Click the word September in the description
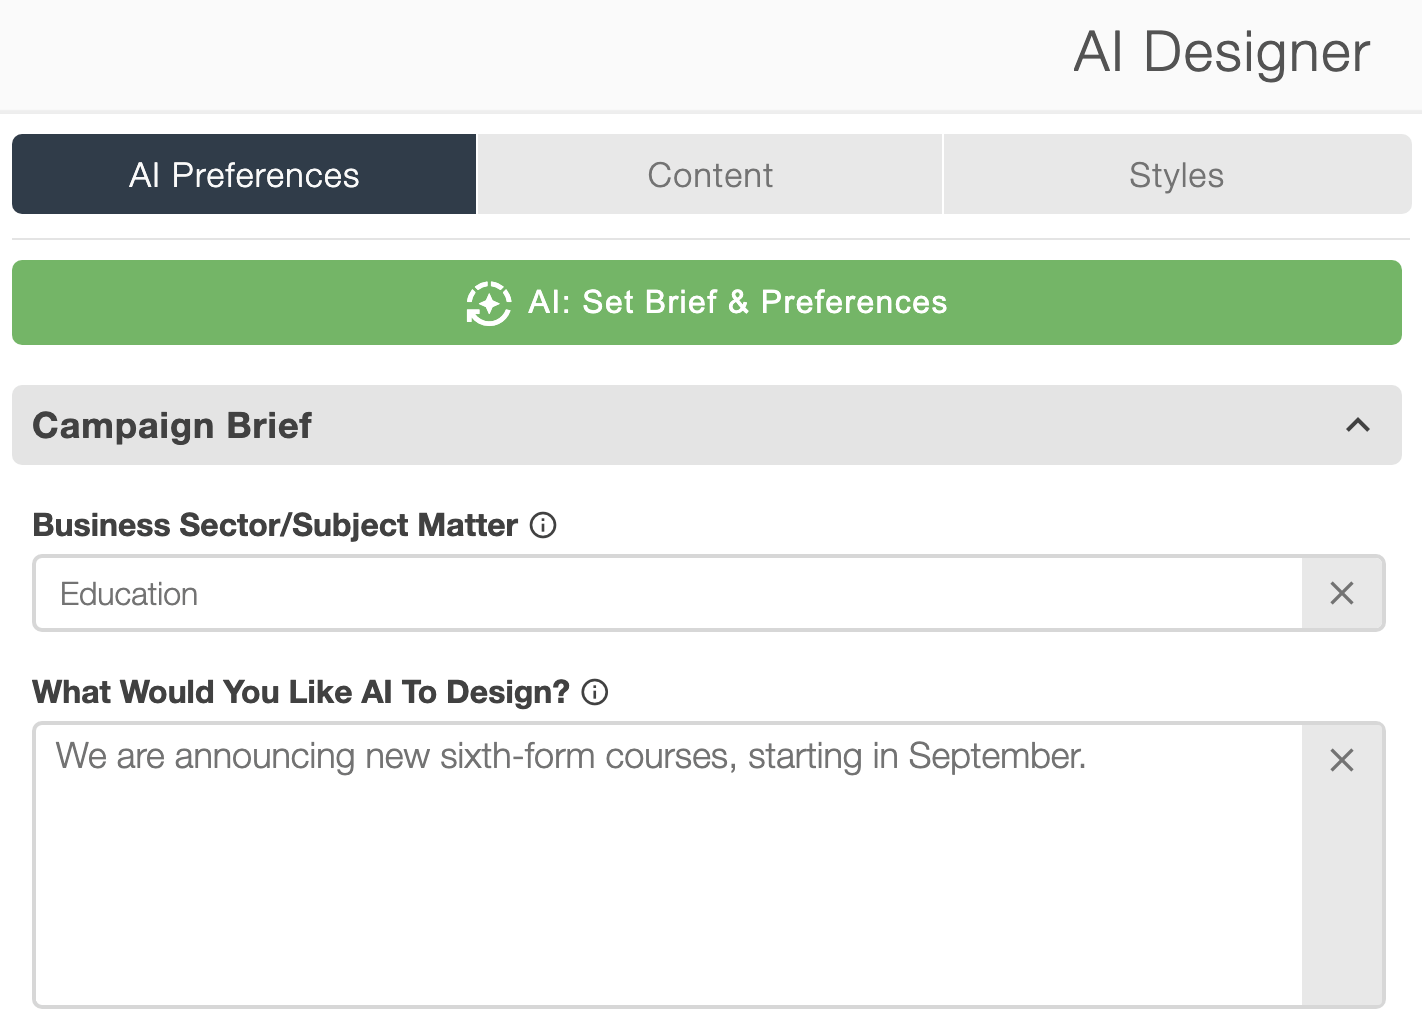The height and width of the screenshot is (1032, 1422). click(x=997, y=756)
